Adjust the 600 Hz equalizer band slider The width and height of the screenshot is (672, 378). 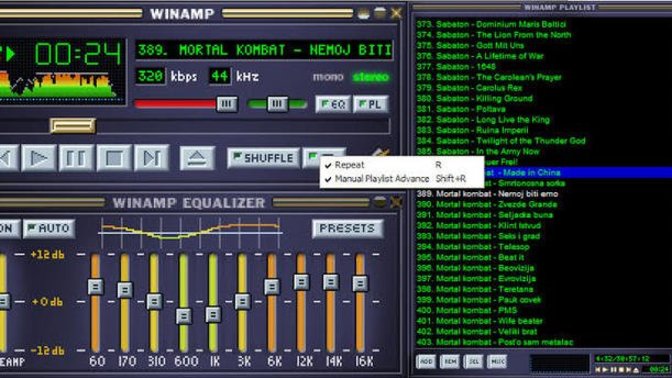click(x=184, y=316)
